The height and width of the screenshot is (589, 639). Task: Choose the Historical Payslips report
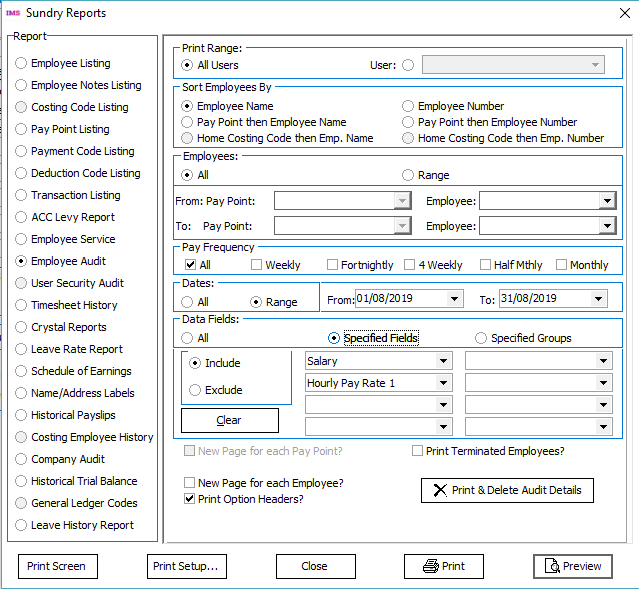click(x=22, y=415)
